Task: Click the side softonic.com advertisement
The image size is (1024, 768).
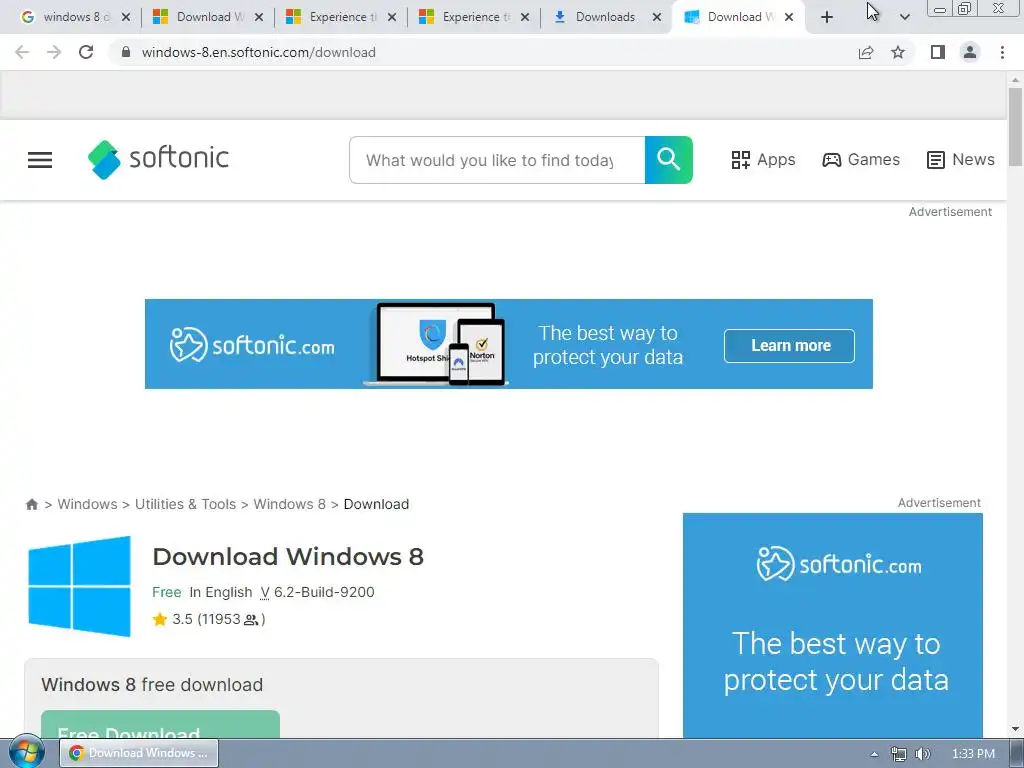Action: pos(833,626)
